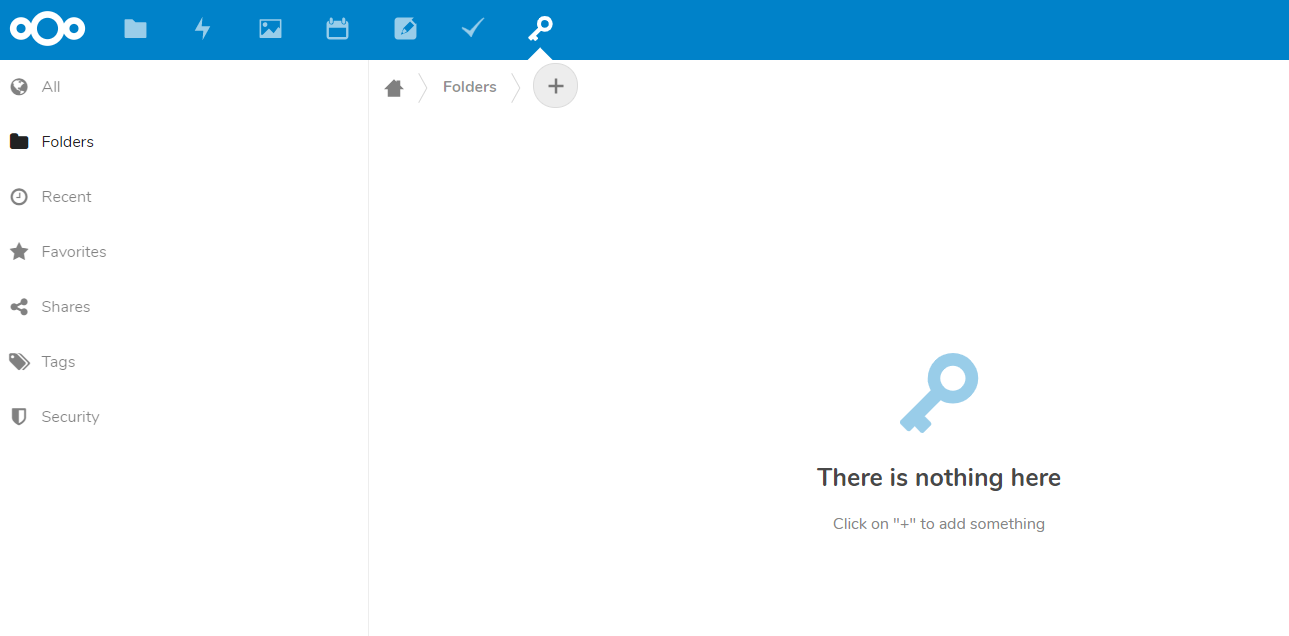
Task: Click the star icon beside Favorites
Action: tap(19, 252)
